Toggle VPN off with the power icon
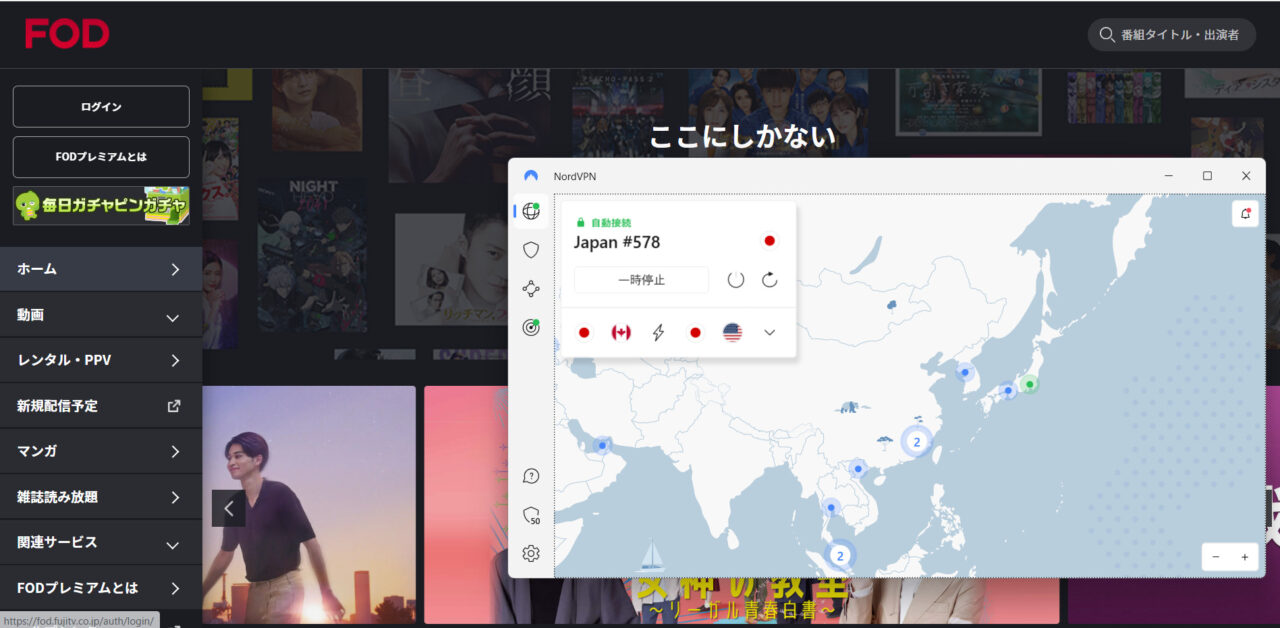This screenshot has width=1280, height=628. [736, 280]
